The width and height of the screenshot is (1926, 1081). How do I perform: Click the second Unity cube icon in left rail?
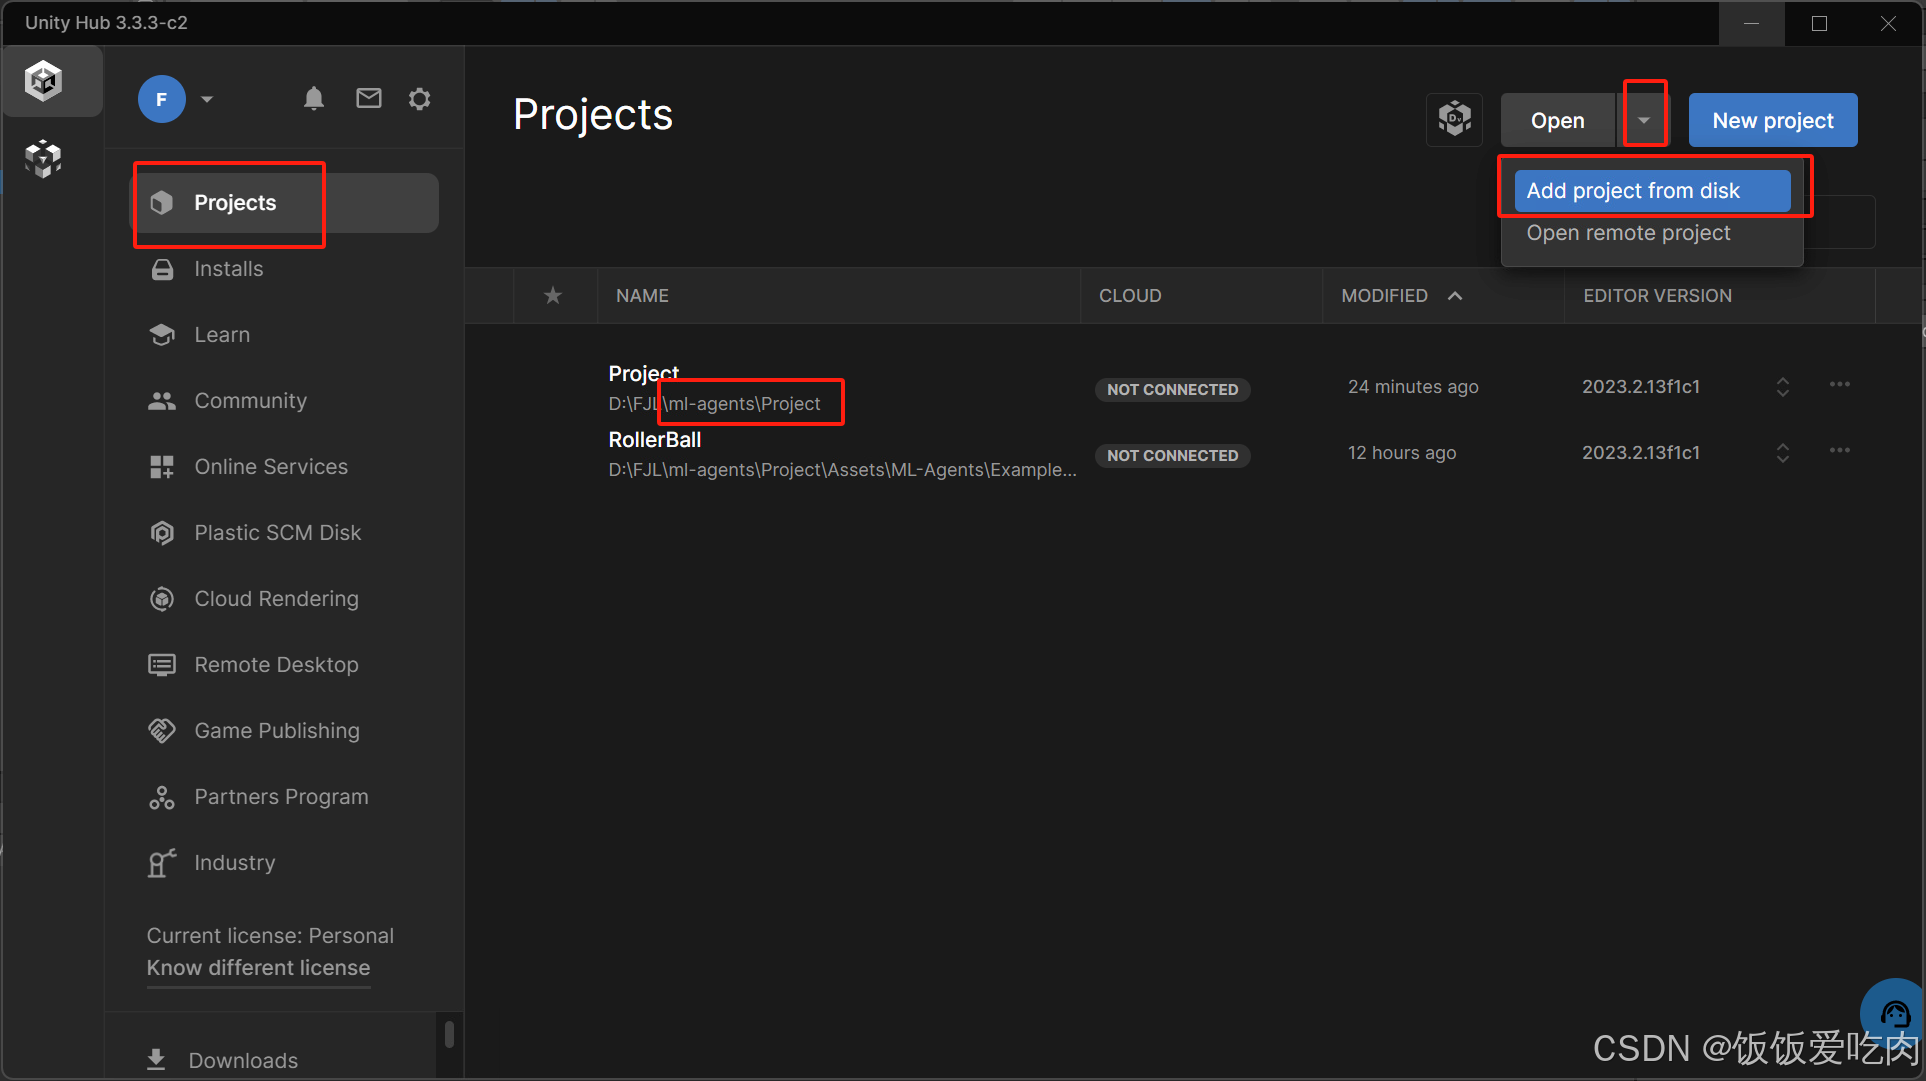[44, 158]
